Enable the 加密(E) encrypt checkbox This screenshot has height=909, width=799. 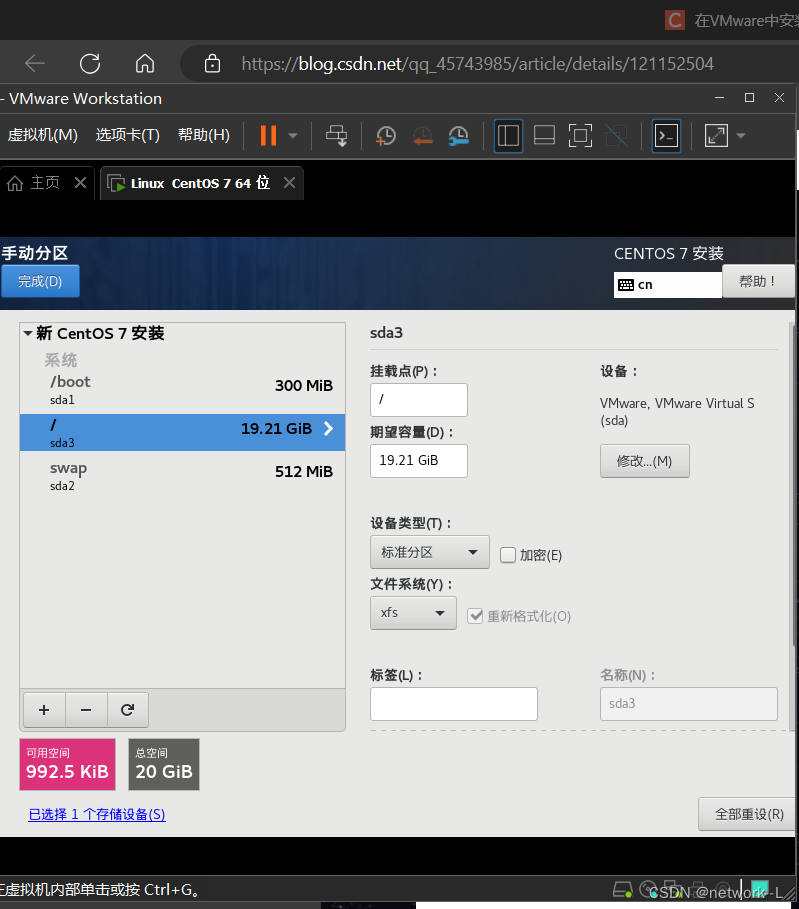tap(508, 555)
